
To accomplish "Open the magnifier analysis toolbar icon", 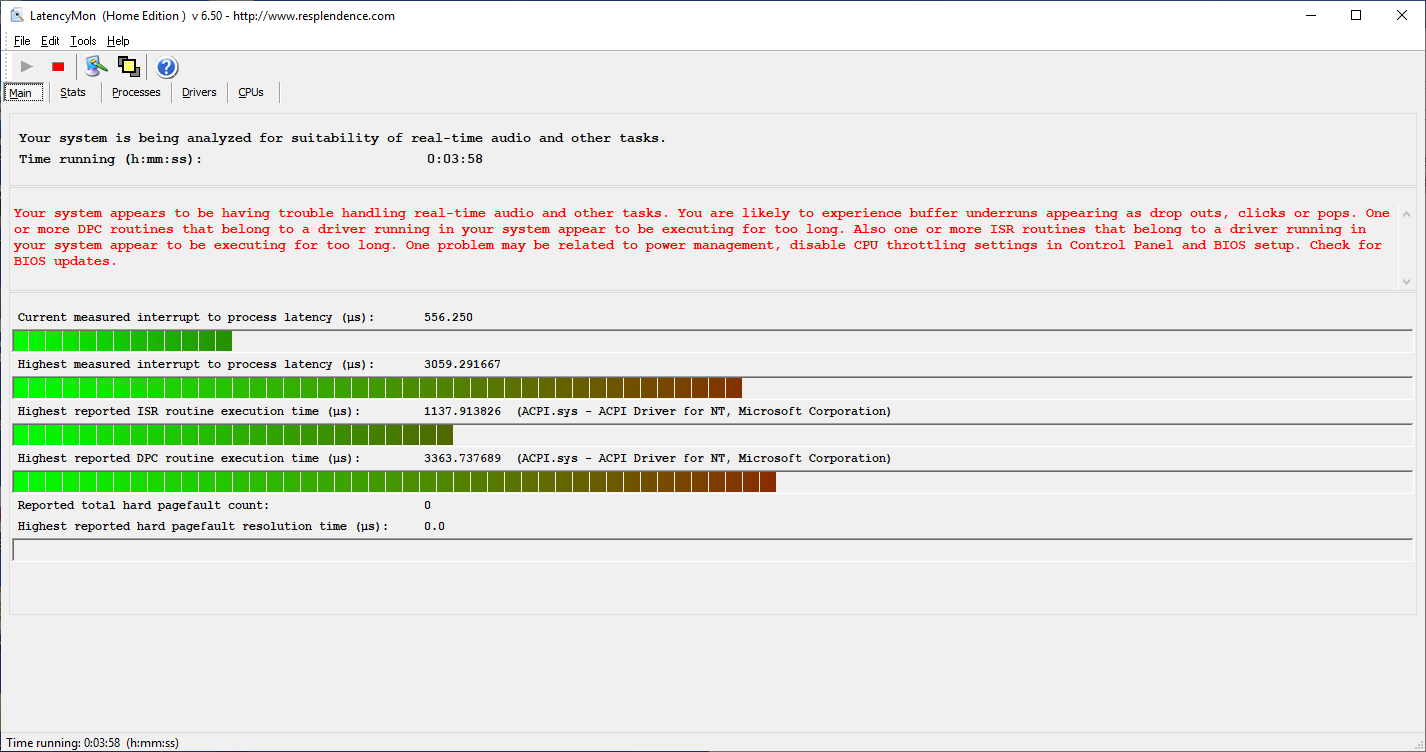I will (x=96, y=67).
